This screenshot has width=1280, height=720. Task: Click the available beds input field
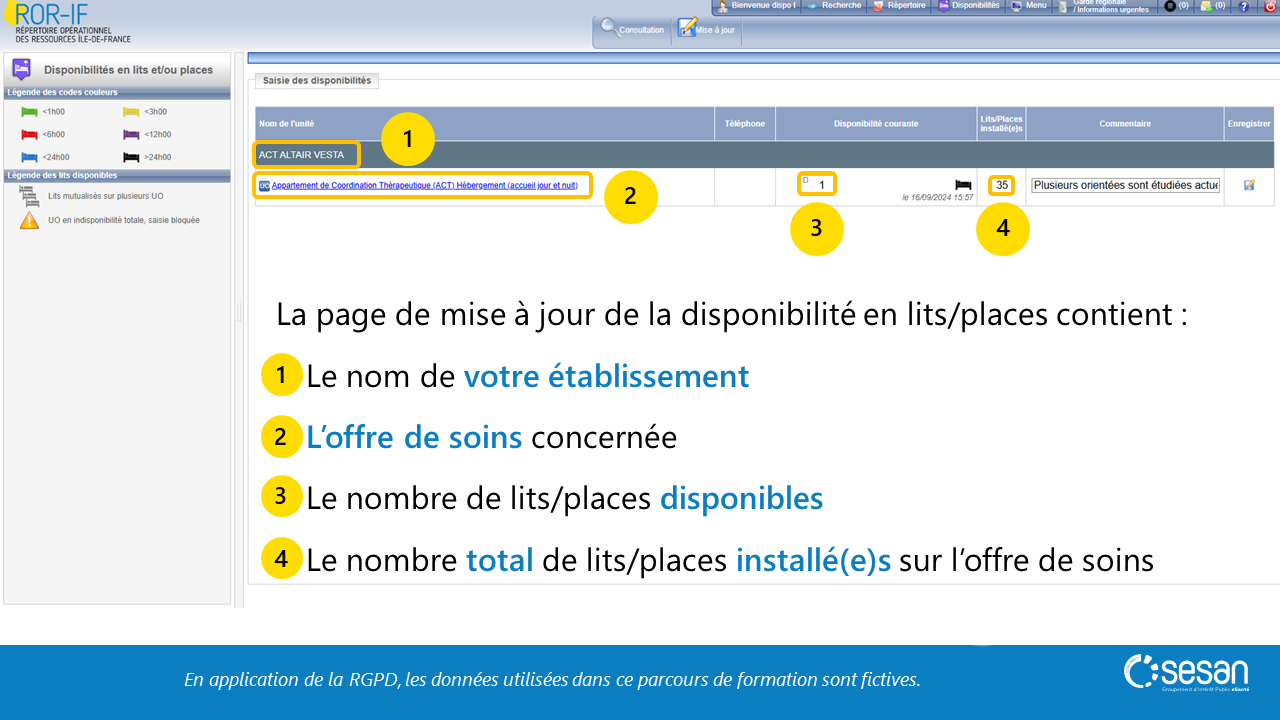[x=818, y=185]
